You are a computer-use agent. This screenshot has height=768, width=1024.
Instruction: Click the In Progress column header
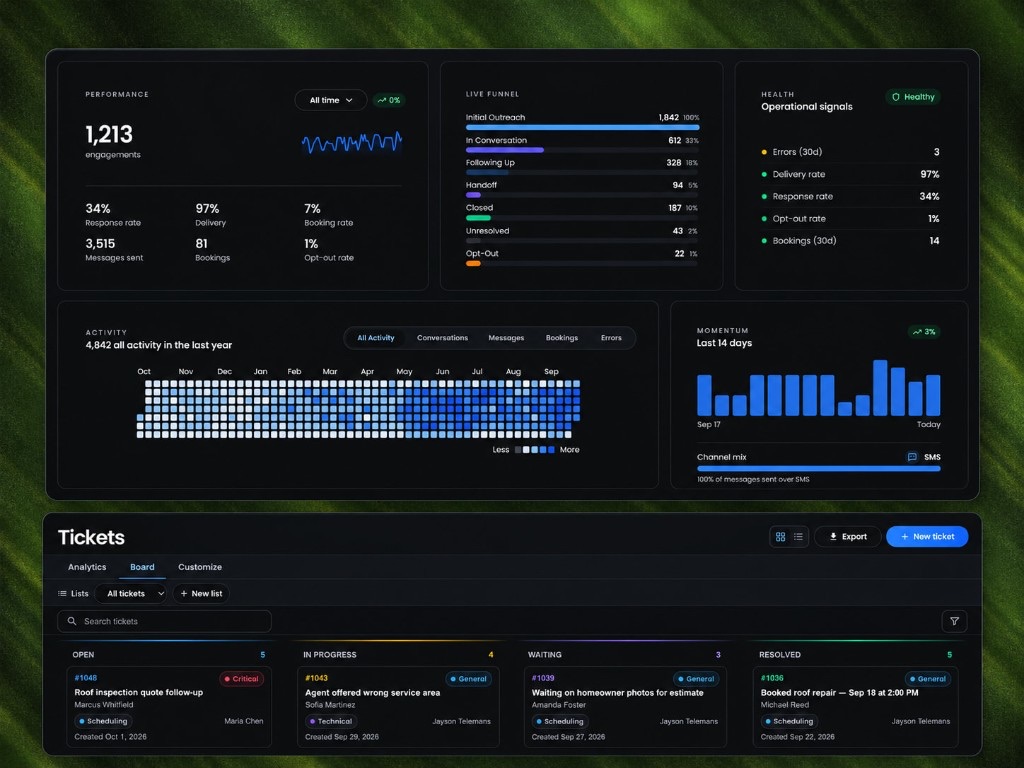[330, 654]
